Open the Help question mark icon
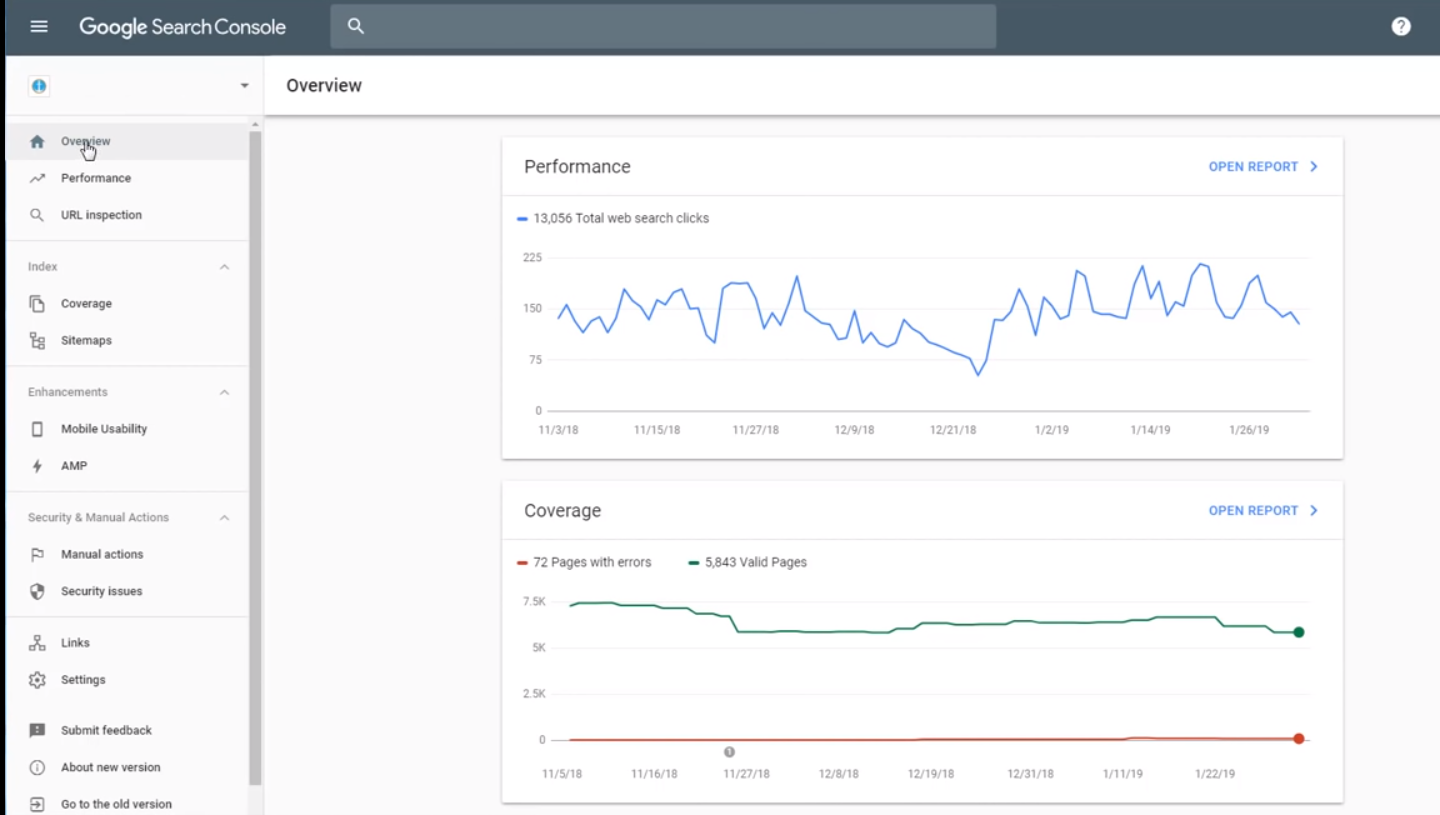The width and height of the screenshot is (1440, 815). [x=1401, y=27]
